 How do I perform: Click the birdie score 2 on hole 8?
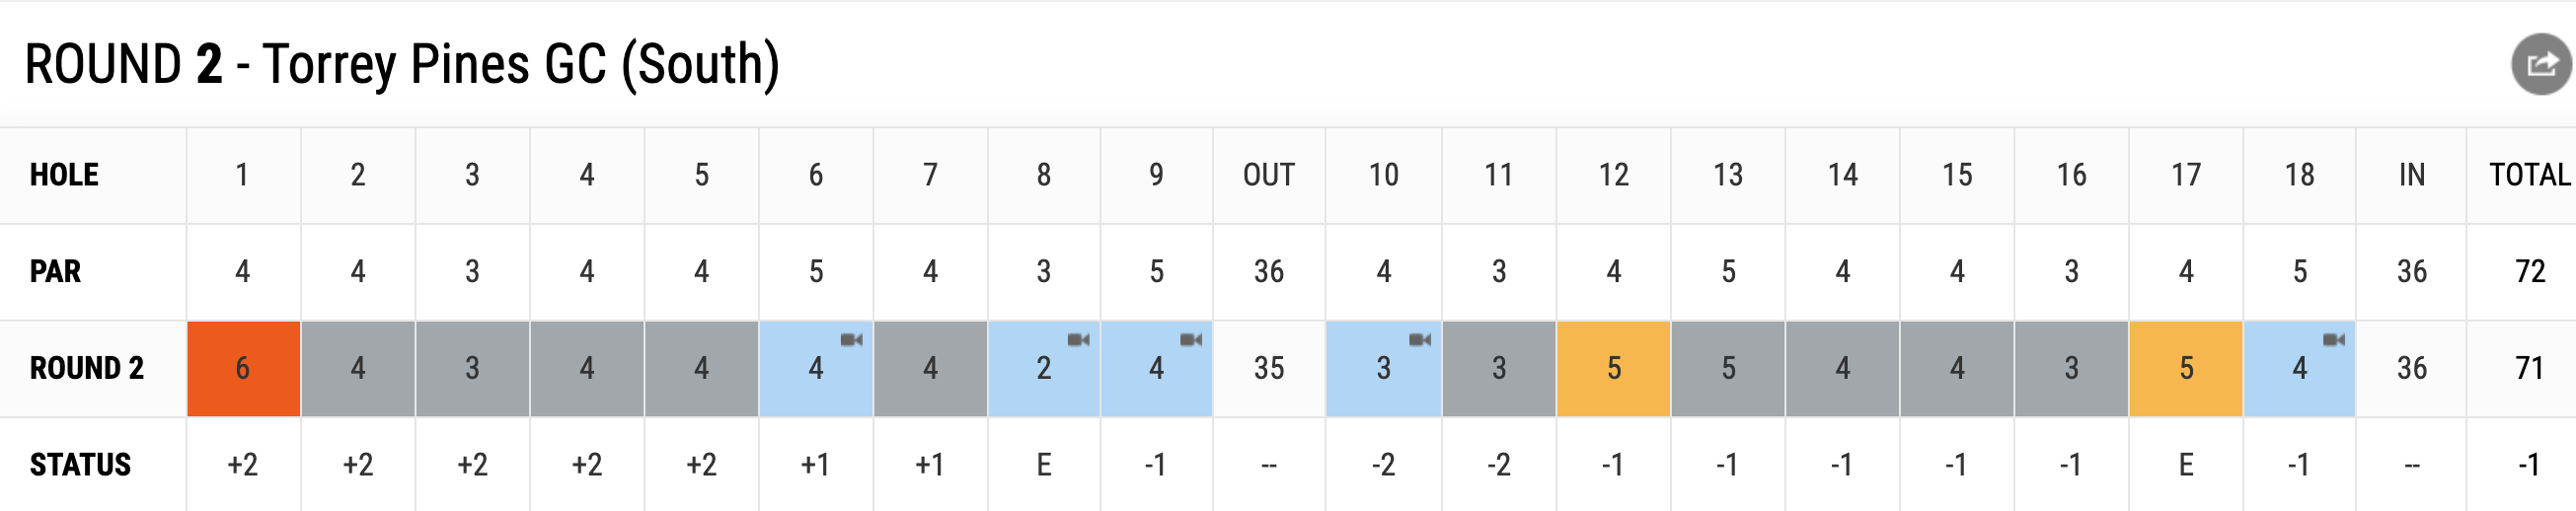pyautogui.click(x=1044, y=368)
